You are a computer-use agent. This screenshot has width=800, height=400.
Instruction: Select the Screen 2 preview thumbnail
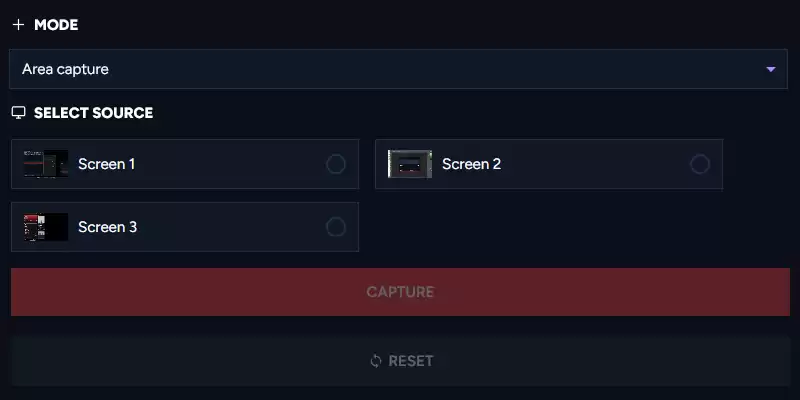409,164
